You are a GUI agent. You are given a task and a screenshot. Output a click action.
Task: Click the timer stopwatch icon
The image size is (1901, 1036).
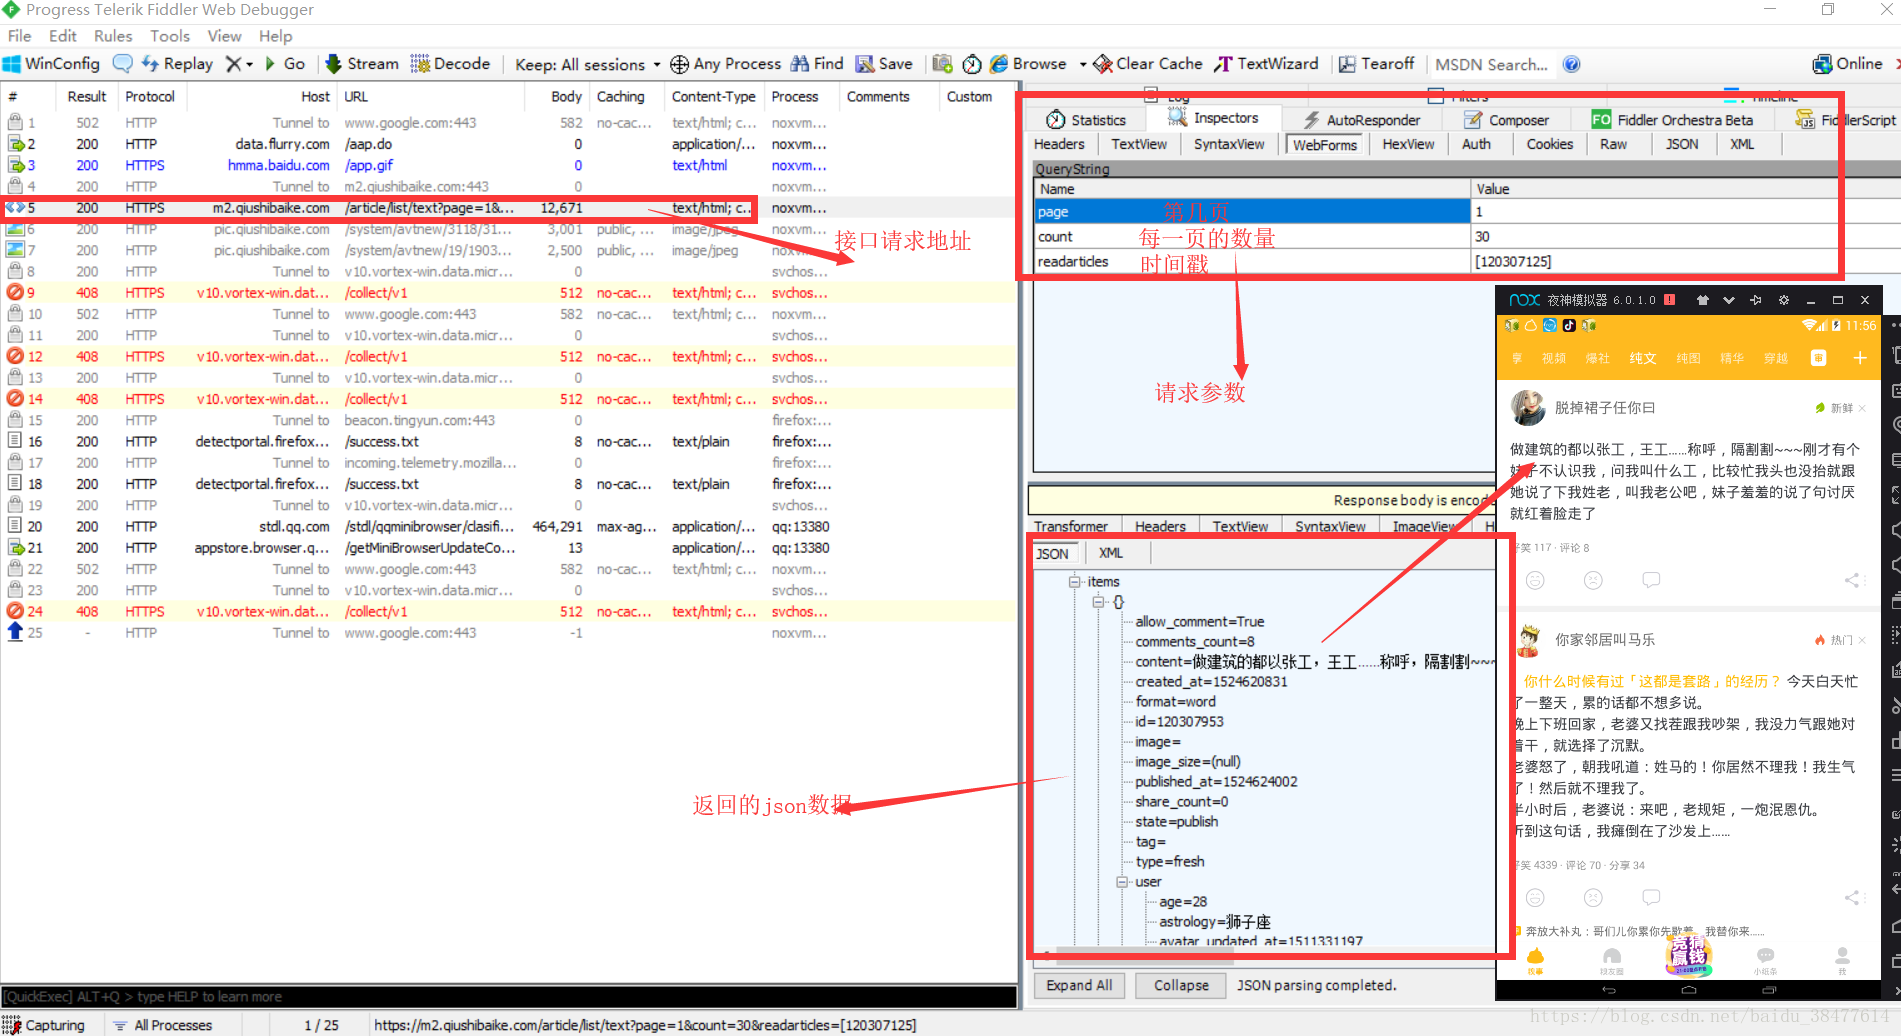tap(971, 65)
